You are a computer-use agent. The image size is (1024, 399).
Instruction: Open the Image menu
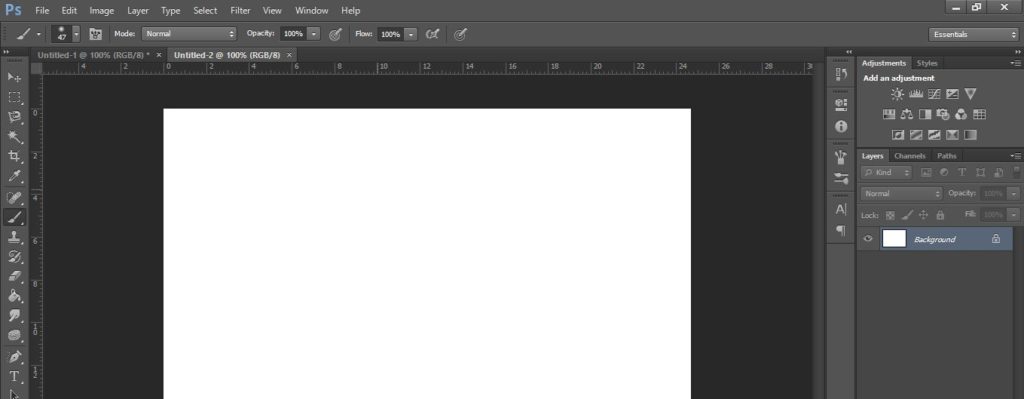point(101,10)
